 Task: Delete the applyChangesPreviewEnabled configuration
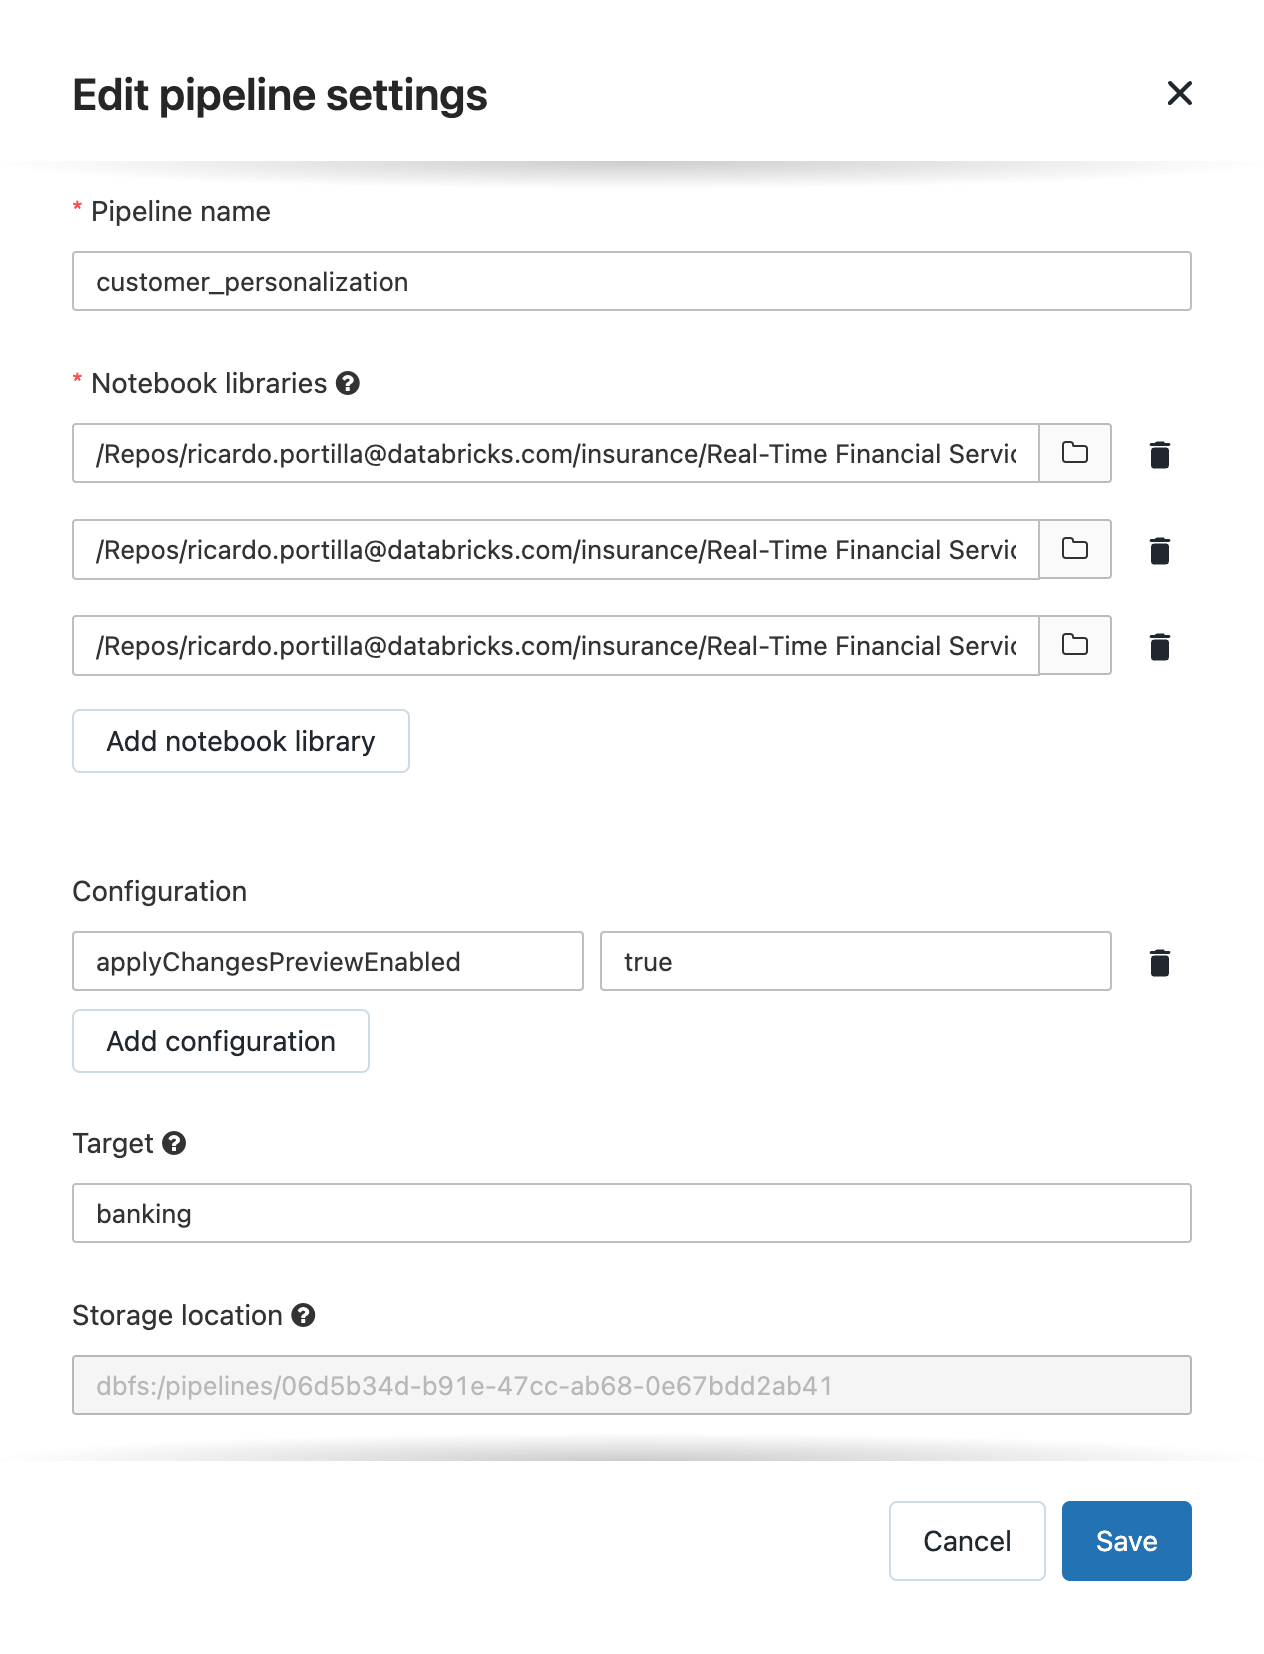[x=1160, y=963]
